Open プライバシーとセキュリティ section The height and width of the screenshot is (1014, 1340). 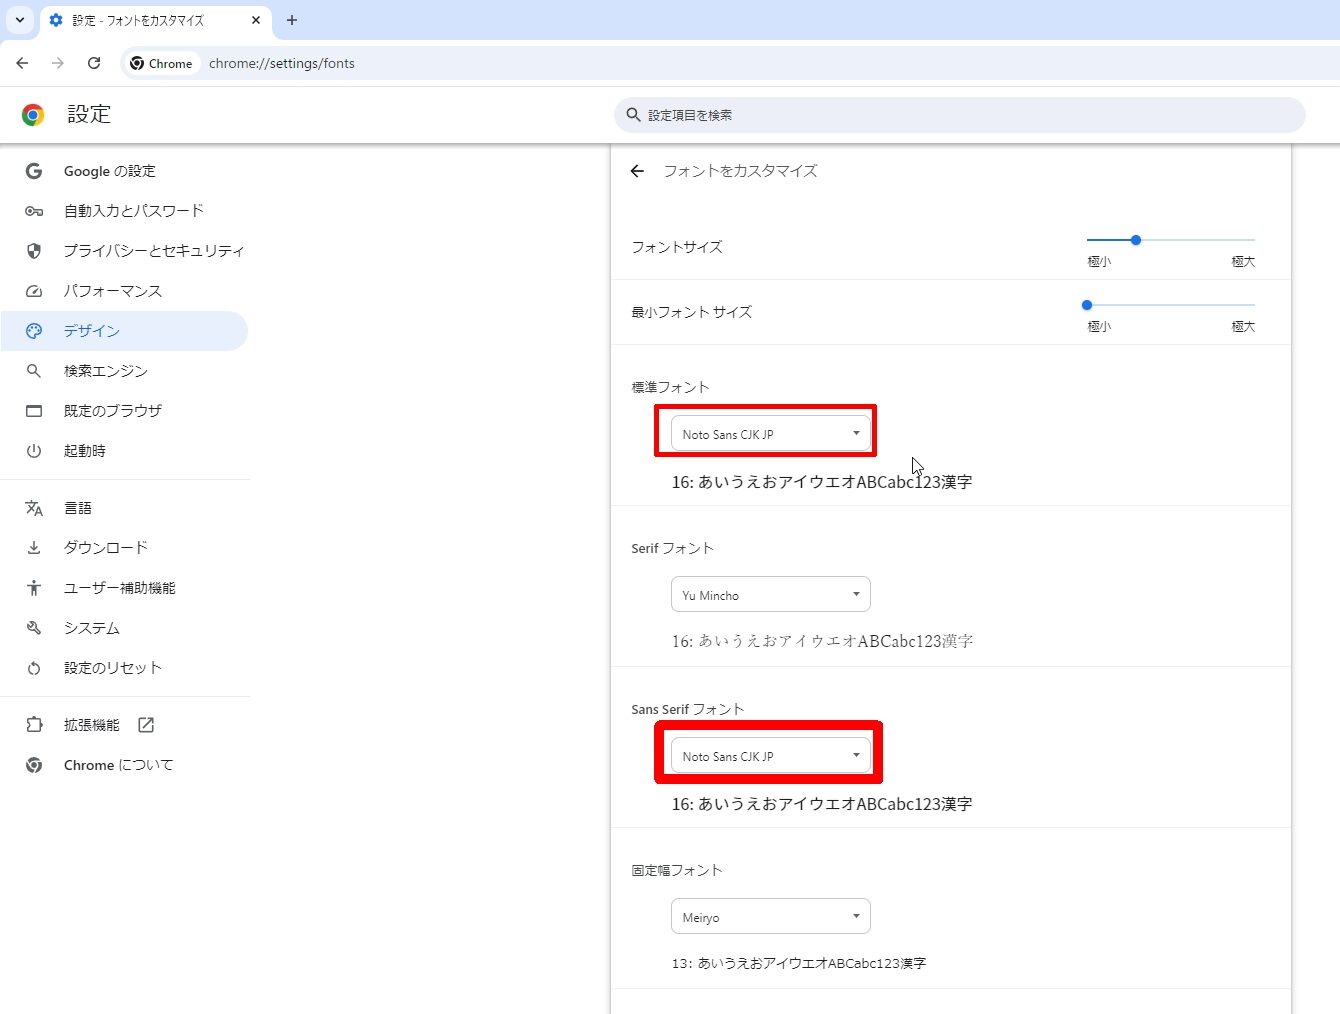pyautogui.click(x=124, y=251)
